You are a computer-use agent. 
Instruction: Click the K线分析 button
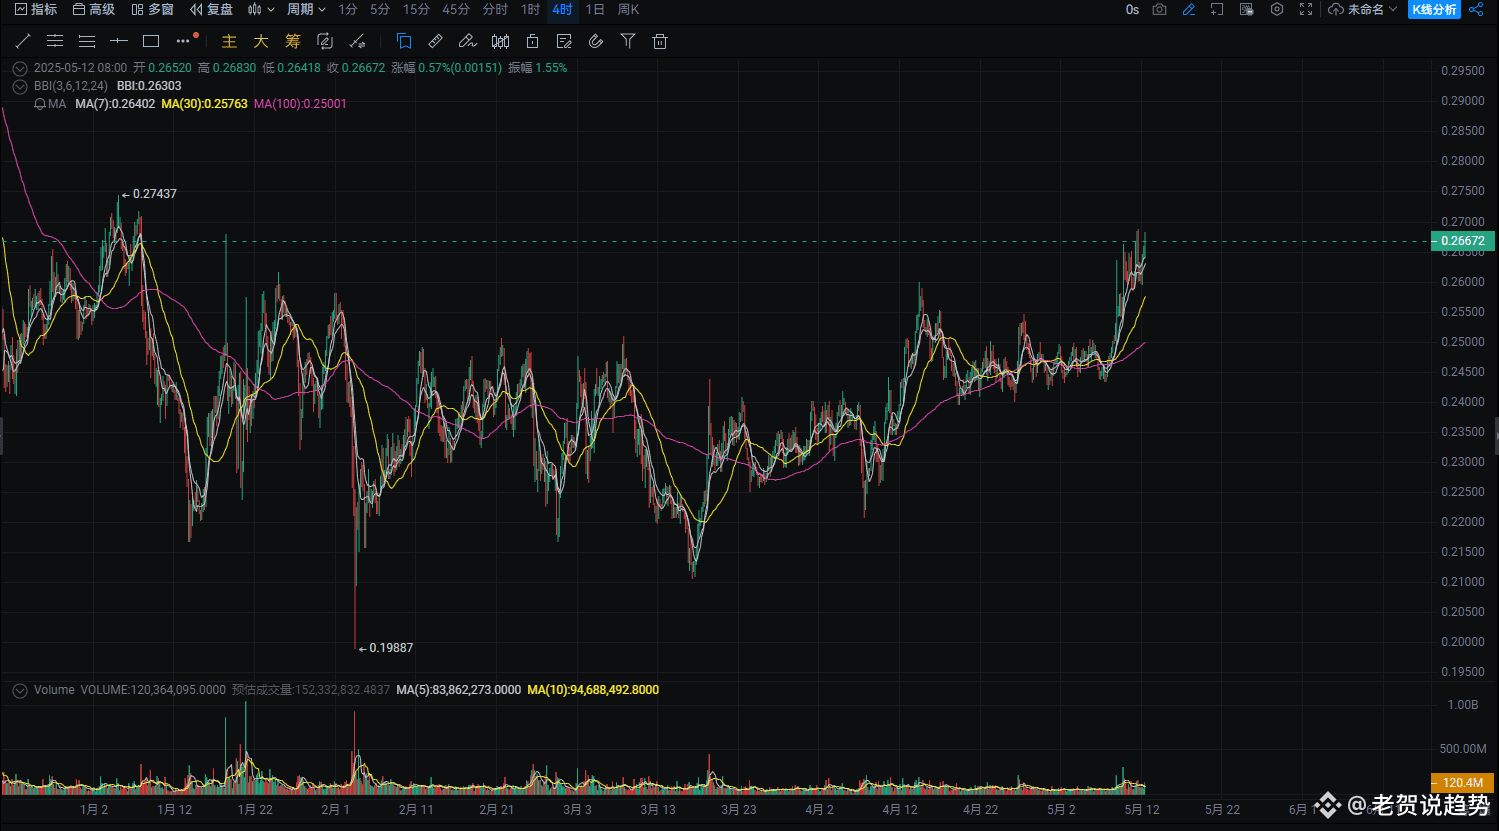click(x=1434, y=9)
